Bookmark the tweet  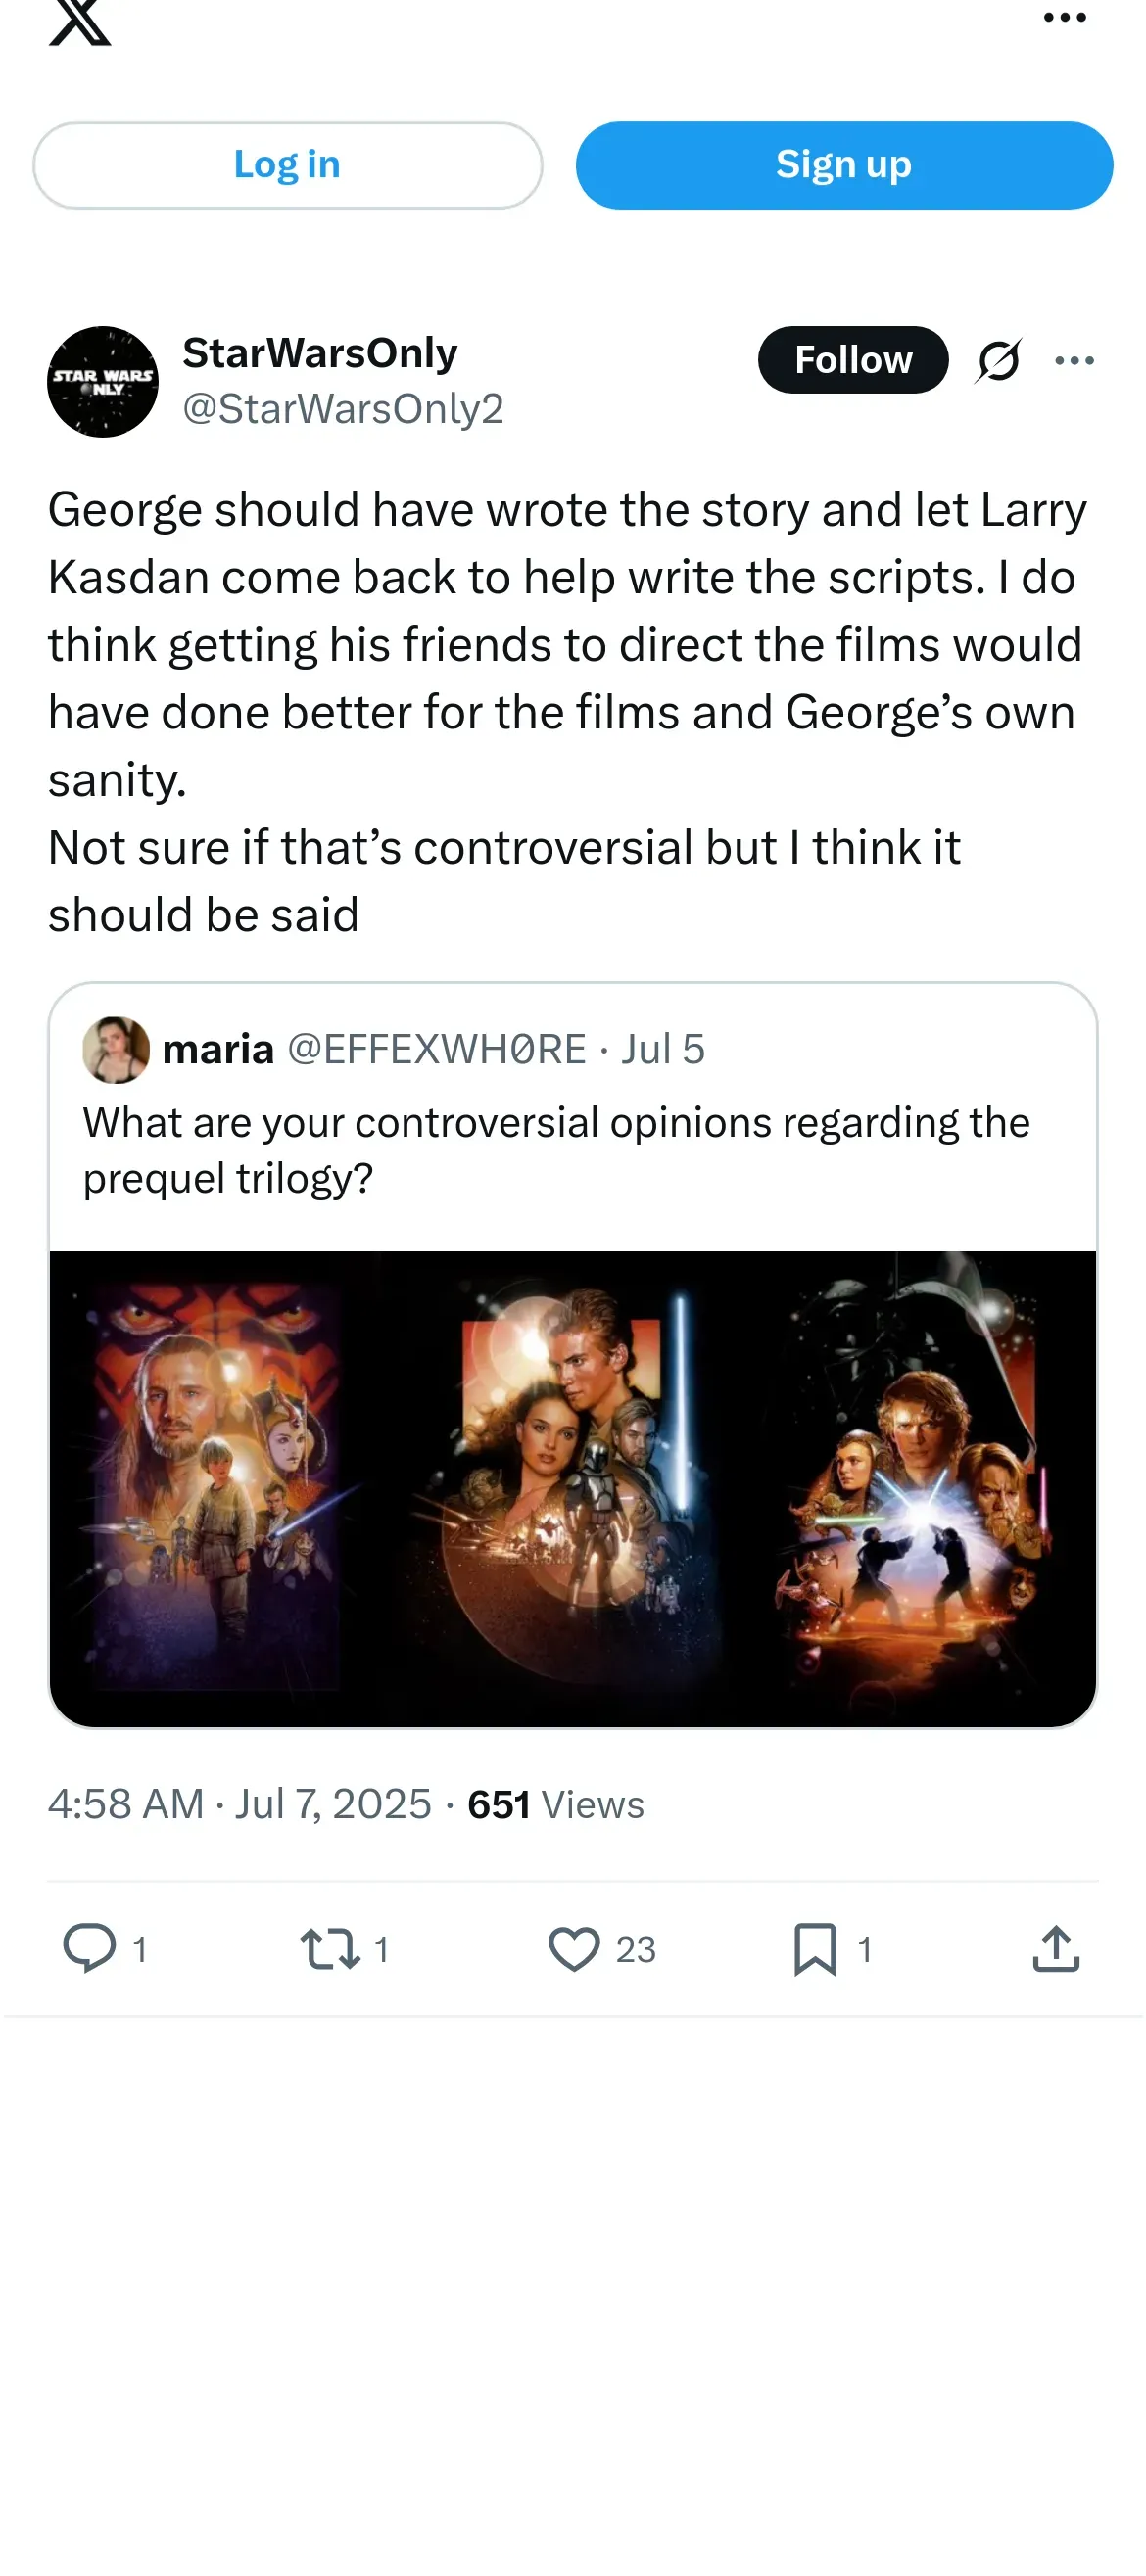point(815,1948)
